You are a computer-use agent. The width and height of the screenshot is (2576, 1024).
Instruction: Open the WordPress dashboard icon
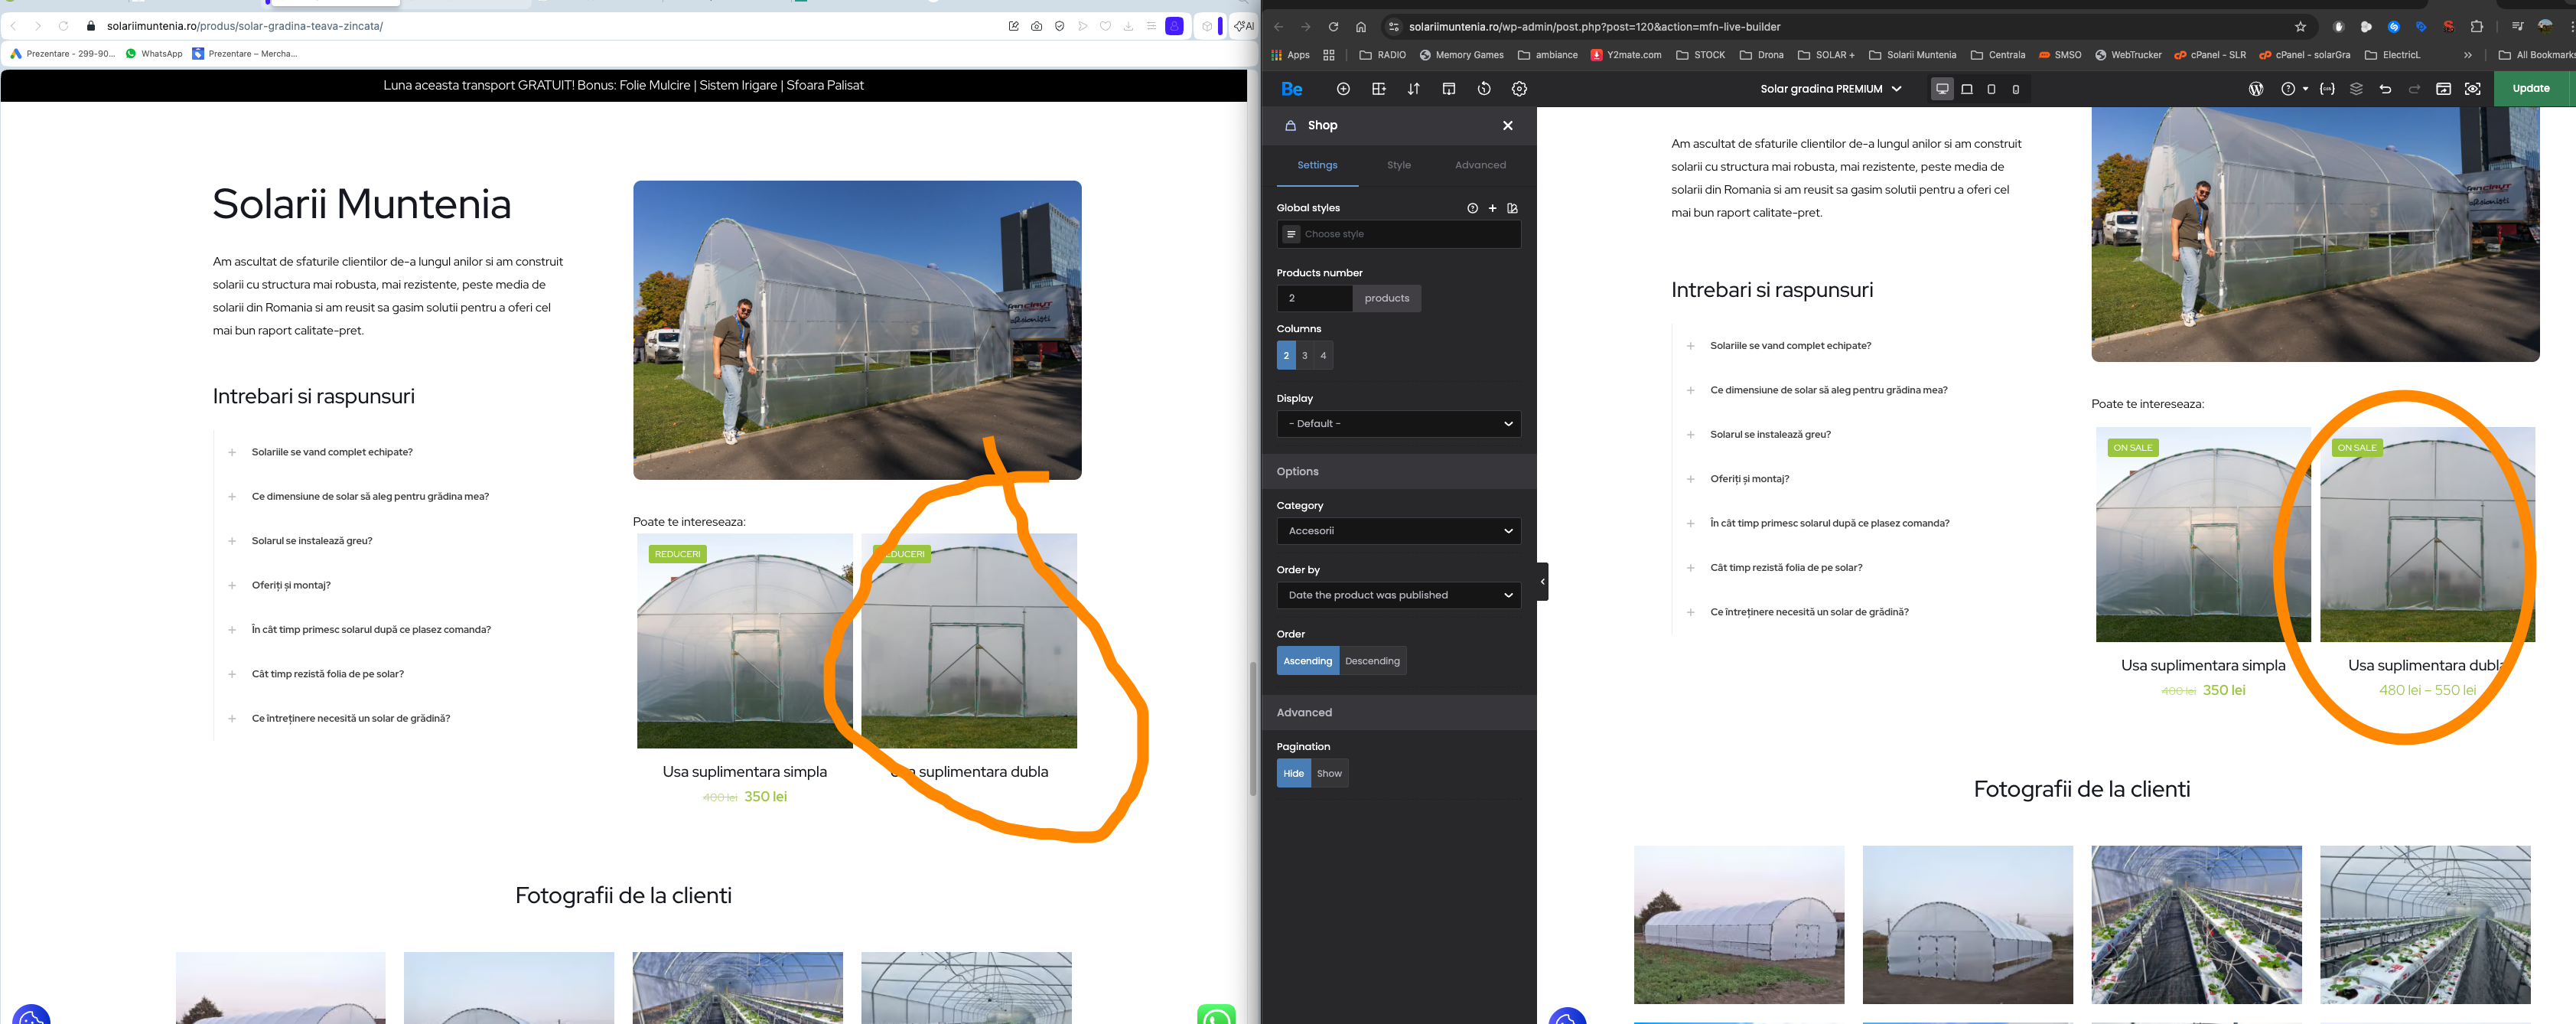click(2256, 89)
